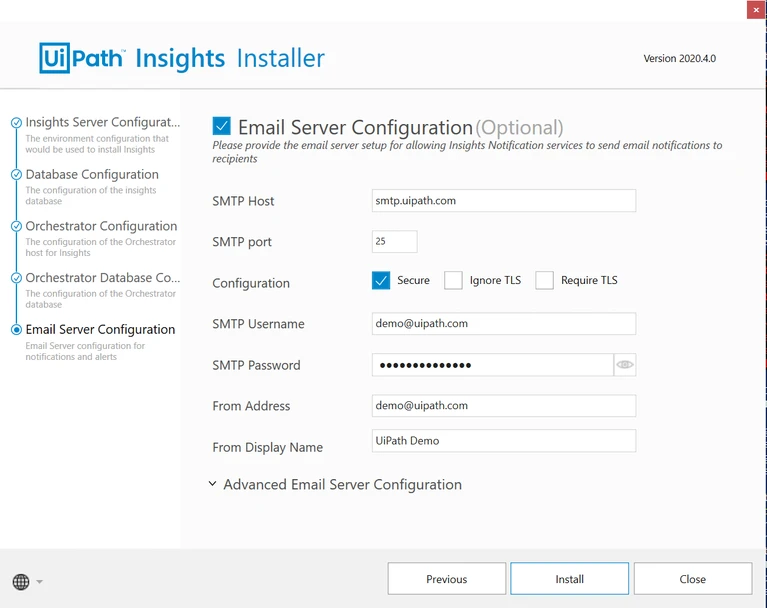Viewport: 767px width, 608px height.
Task: Reveal password with the eye icon
Action: pos(625,364)
